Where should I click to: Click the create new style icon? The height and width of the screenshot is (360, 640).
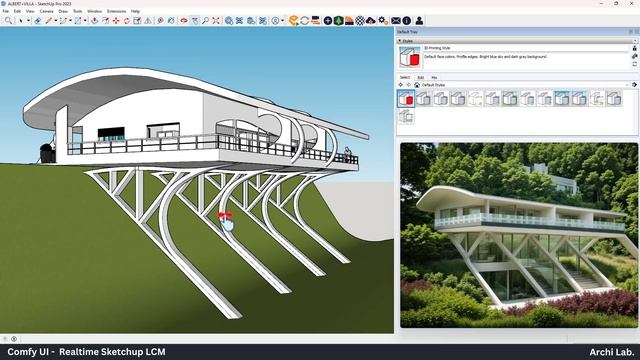pyautogui.click(x=635, y=56)
